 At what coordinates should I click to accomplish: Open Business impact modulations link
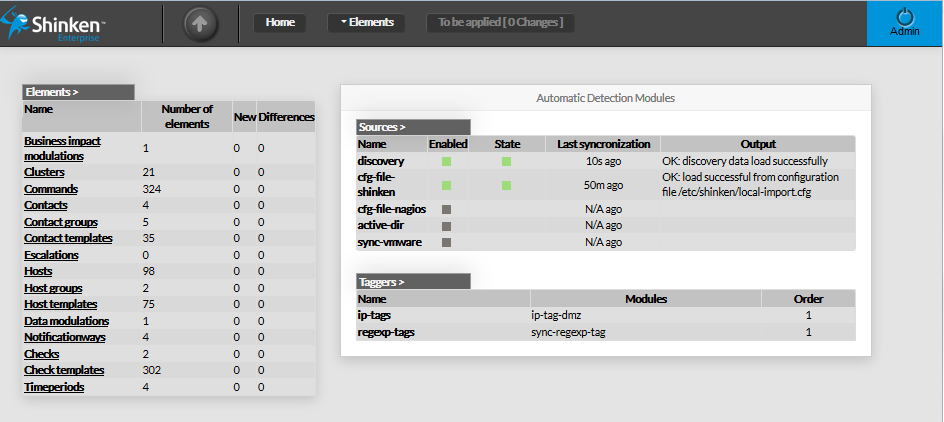tap(60, 148)
